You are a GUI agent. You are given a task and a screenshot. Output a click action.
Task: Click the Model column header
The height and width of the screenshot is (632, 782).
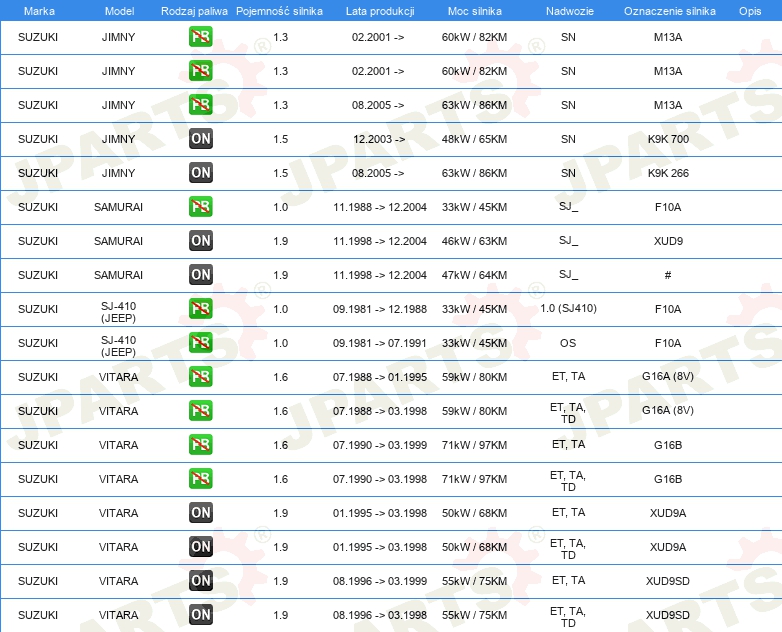click(119, 11)
